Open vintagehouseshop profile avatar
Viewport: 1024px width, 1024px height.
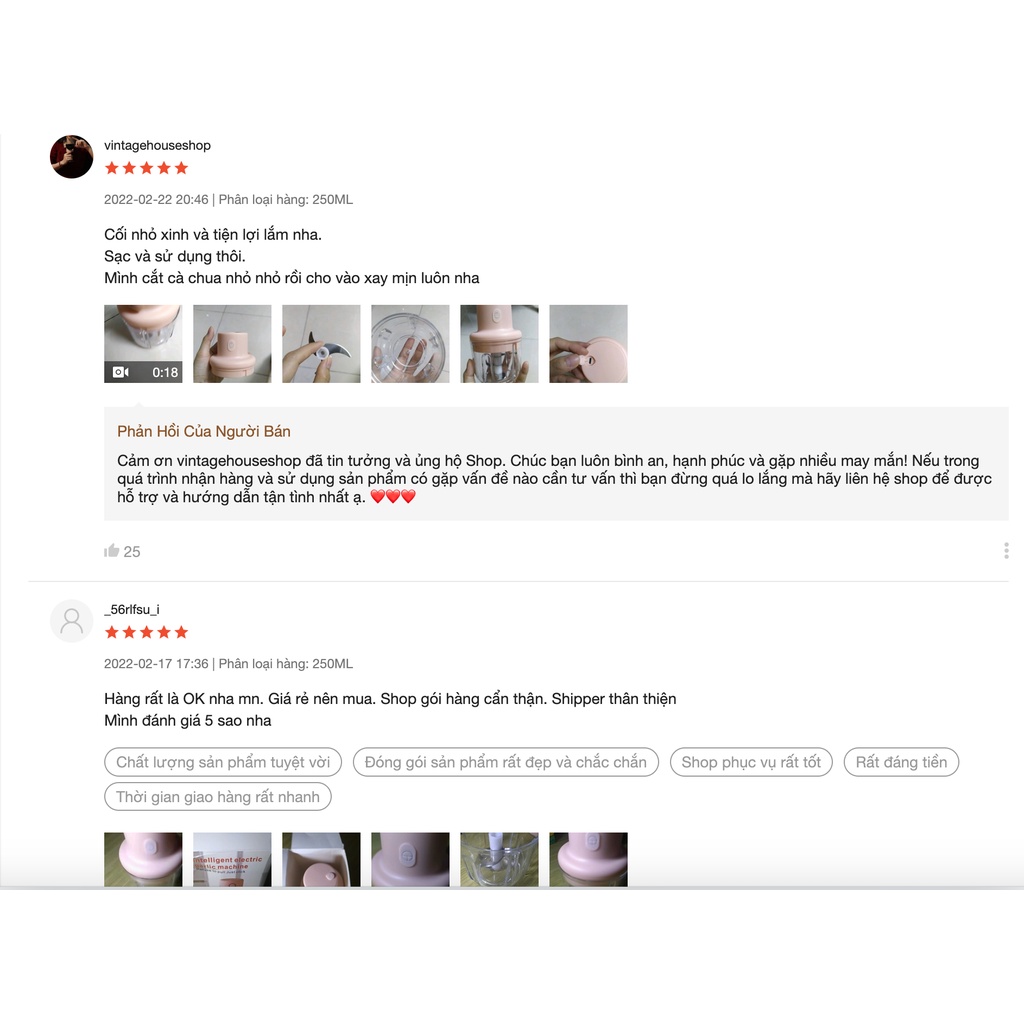72,157
